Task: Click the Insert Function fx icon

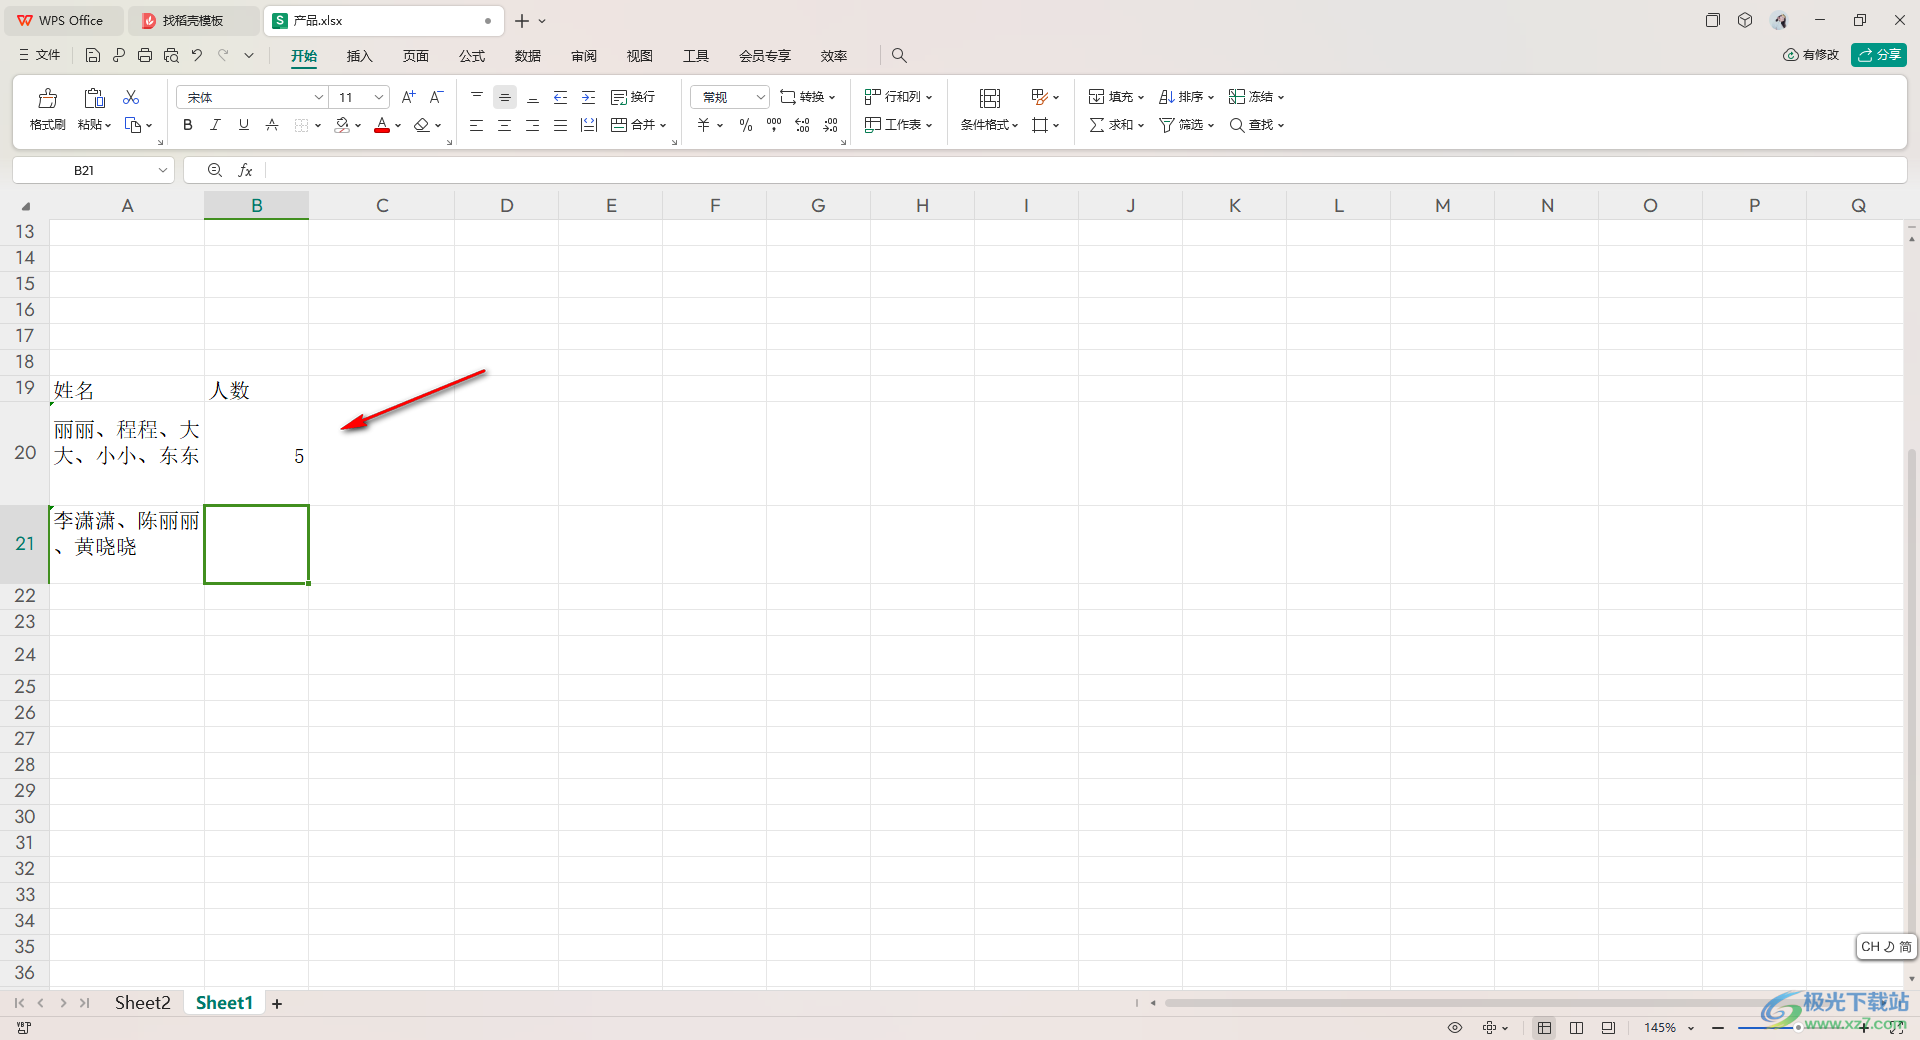Action: point(245,170)
